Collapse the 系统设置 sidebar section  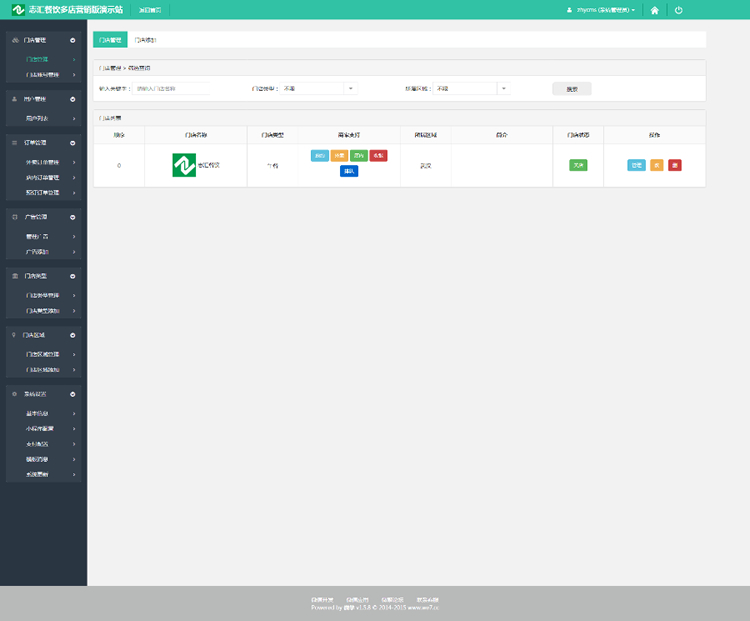(x=72, y=394)
